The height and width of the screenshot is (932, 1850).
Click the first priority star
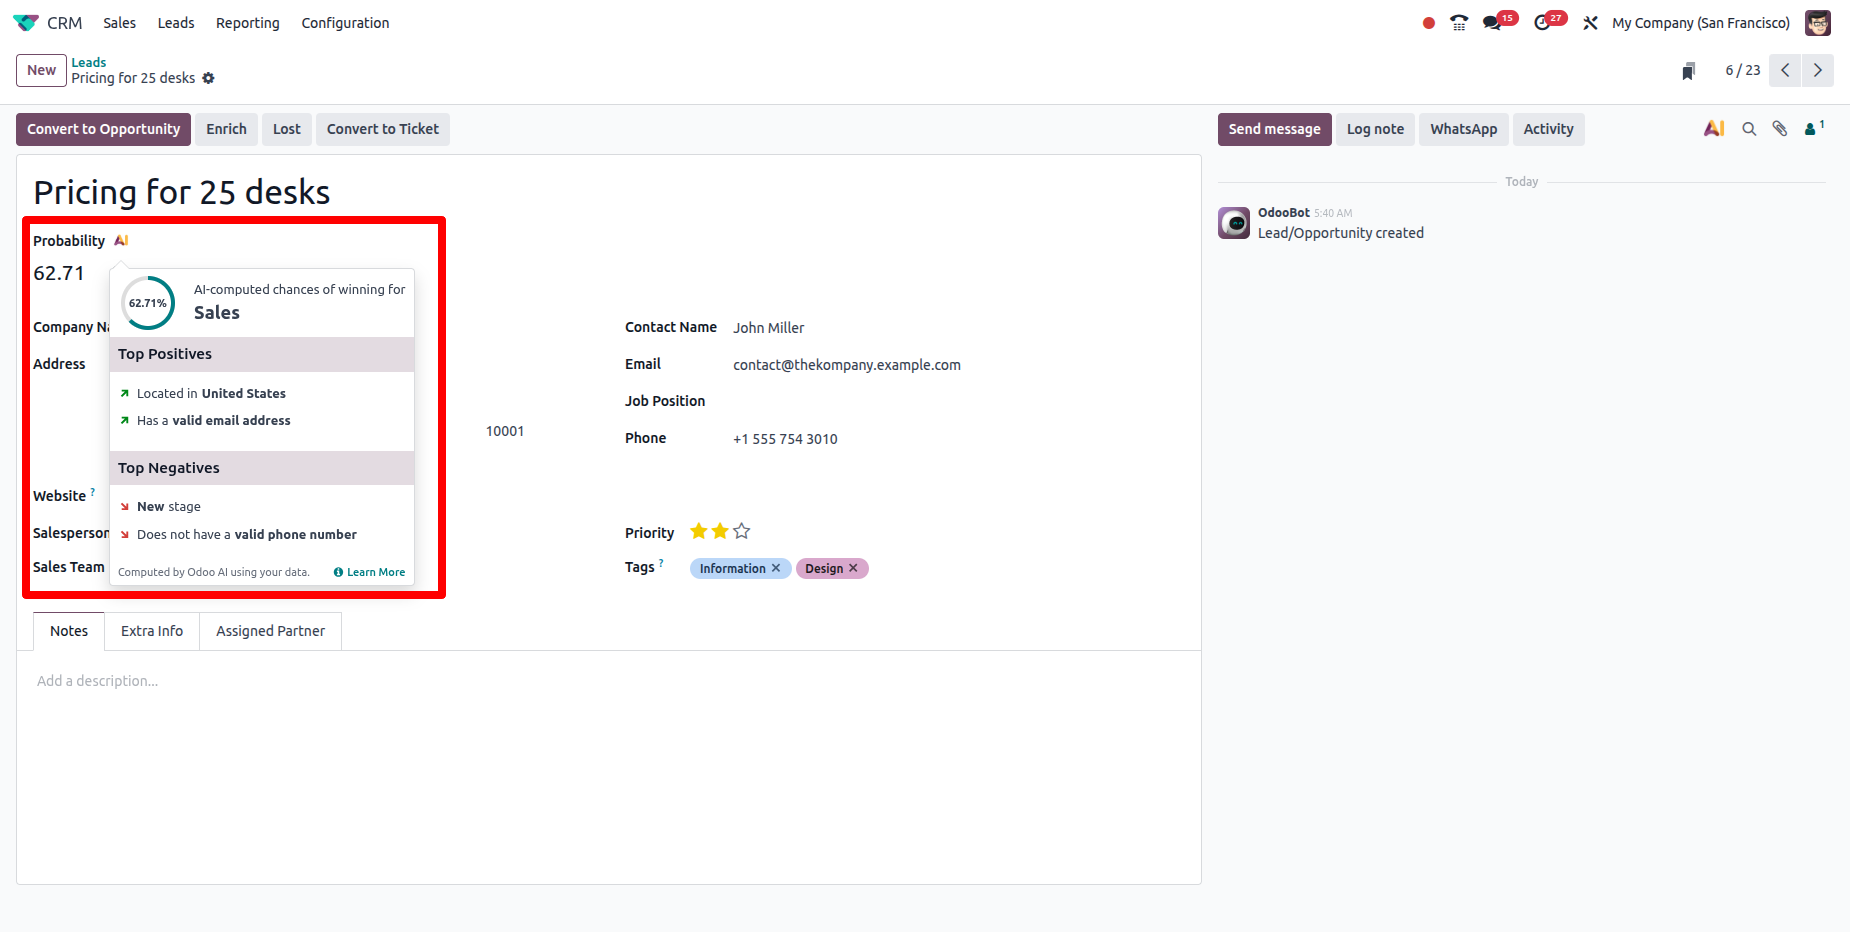pyautogui.click(x=698, y=532)
